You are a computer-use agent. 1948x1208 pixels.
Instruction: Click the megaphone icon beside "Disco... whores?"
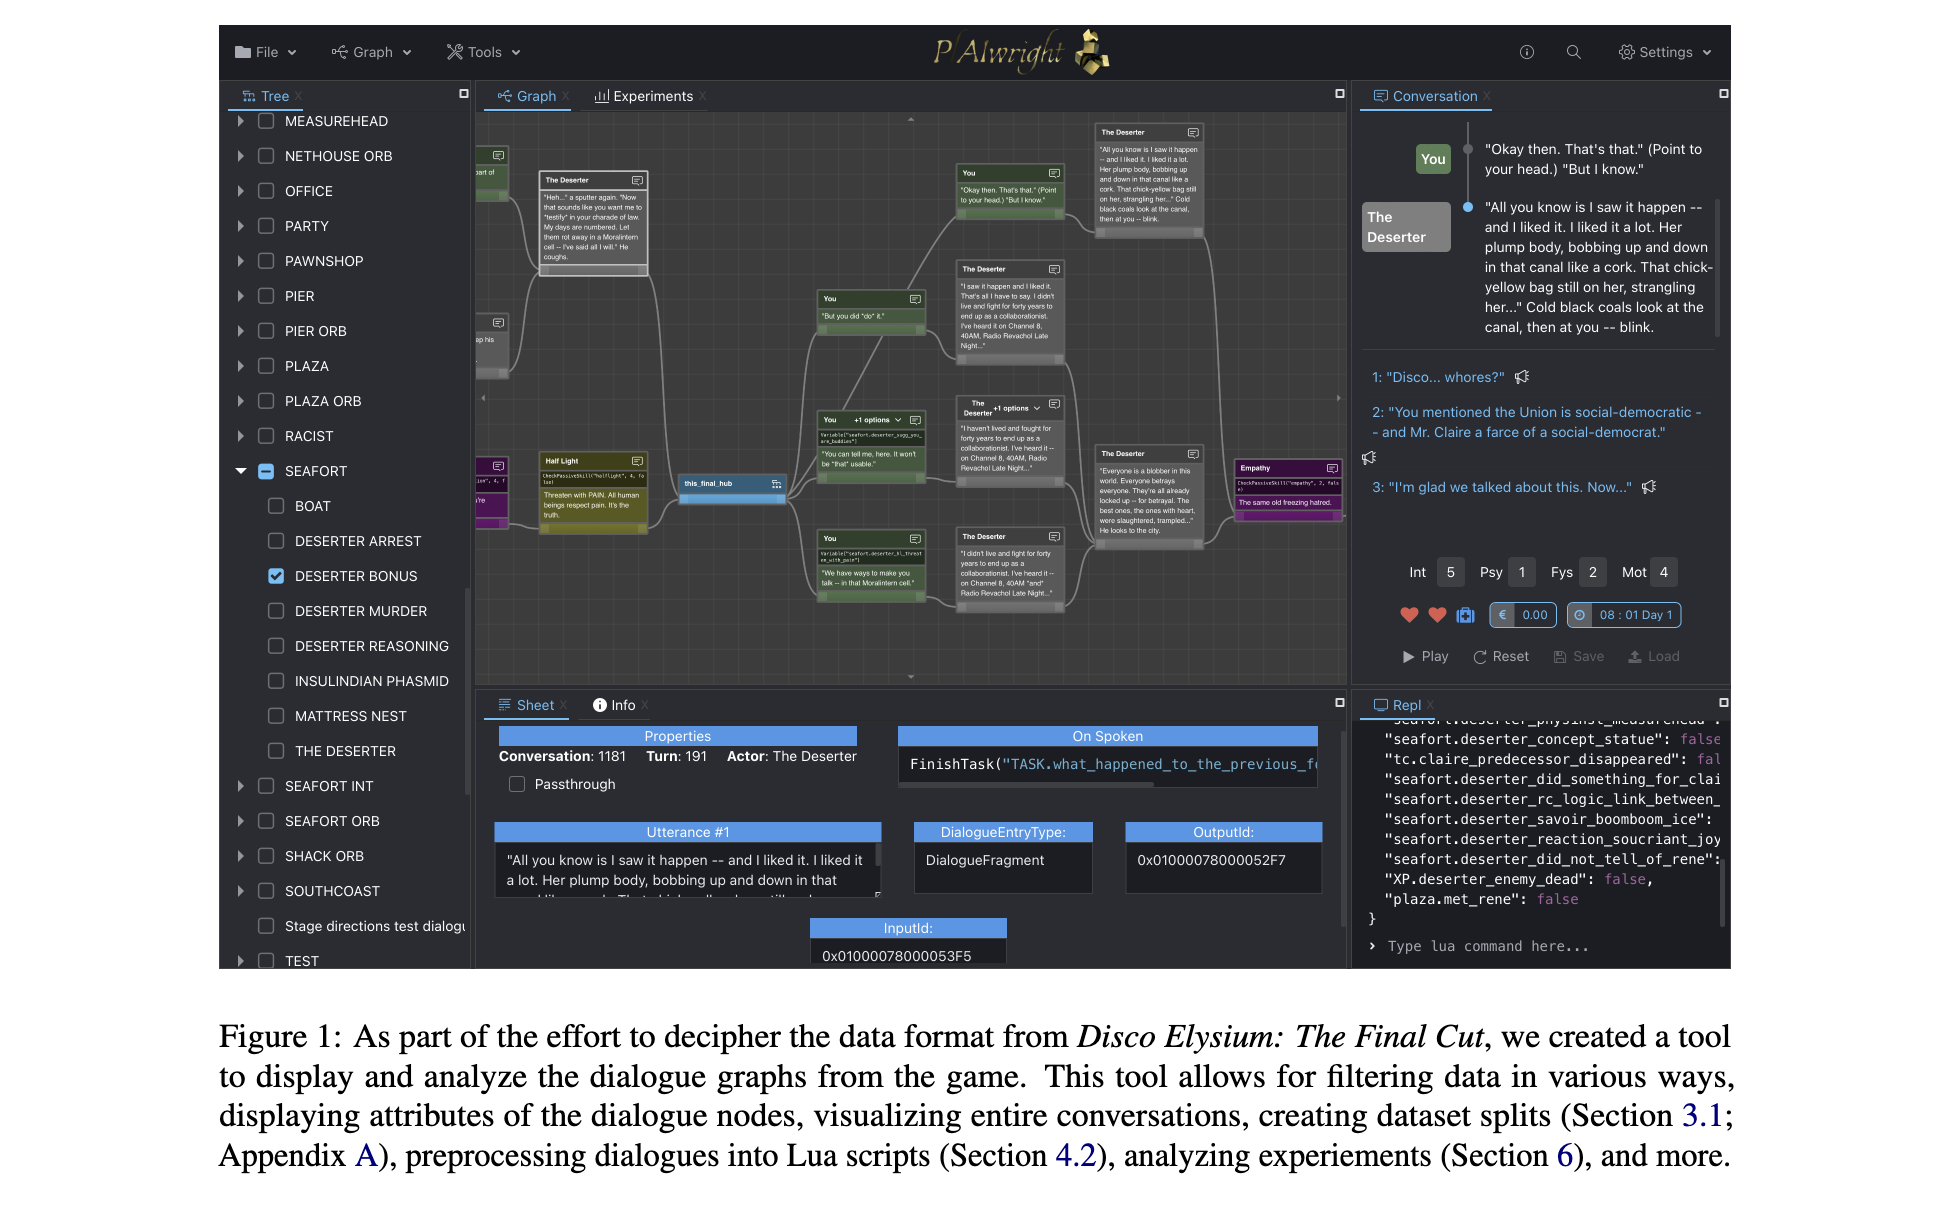point(1522,377)
